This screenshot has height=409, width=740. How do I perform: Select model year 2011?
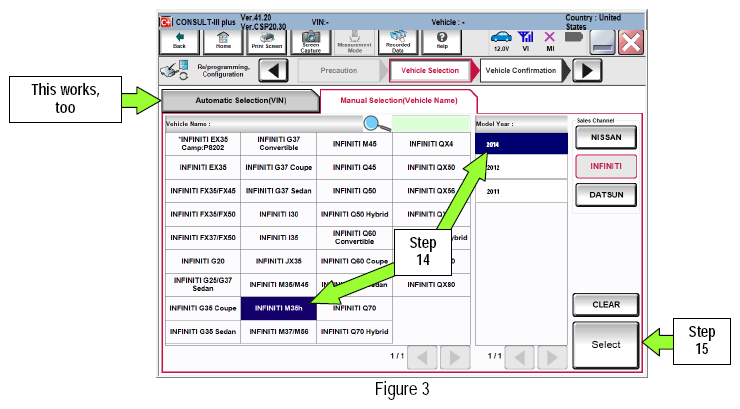[x=521, y=192]
